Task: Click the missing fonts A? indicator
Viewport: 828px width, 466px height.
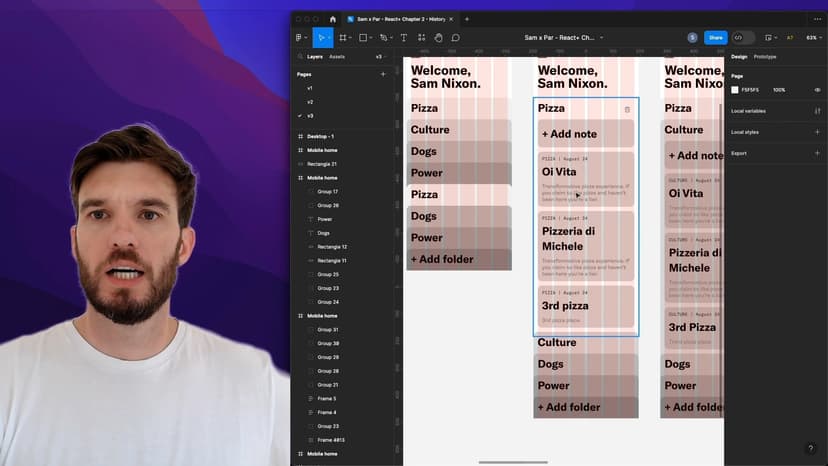Action: tap(790, 38)
